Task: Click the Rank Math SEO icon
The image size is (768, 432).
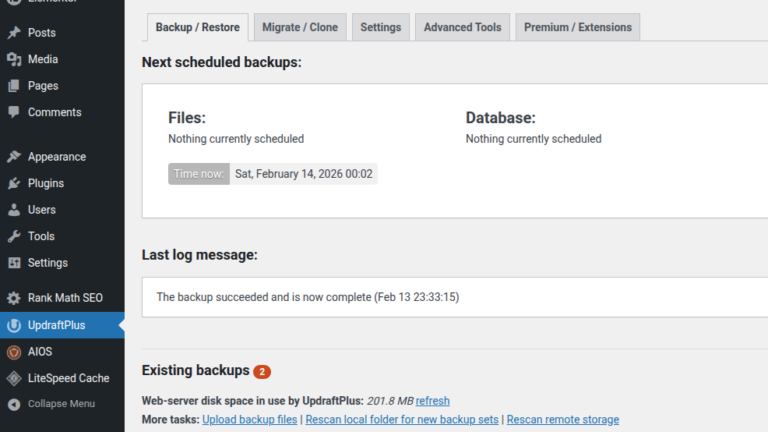Action: point(14,298)
